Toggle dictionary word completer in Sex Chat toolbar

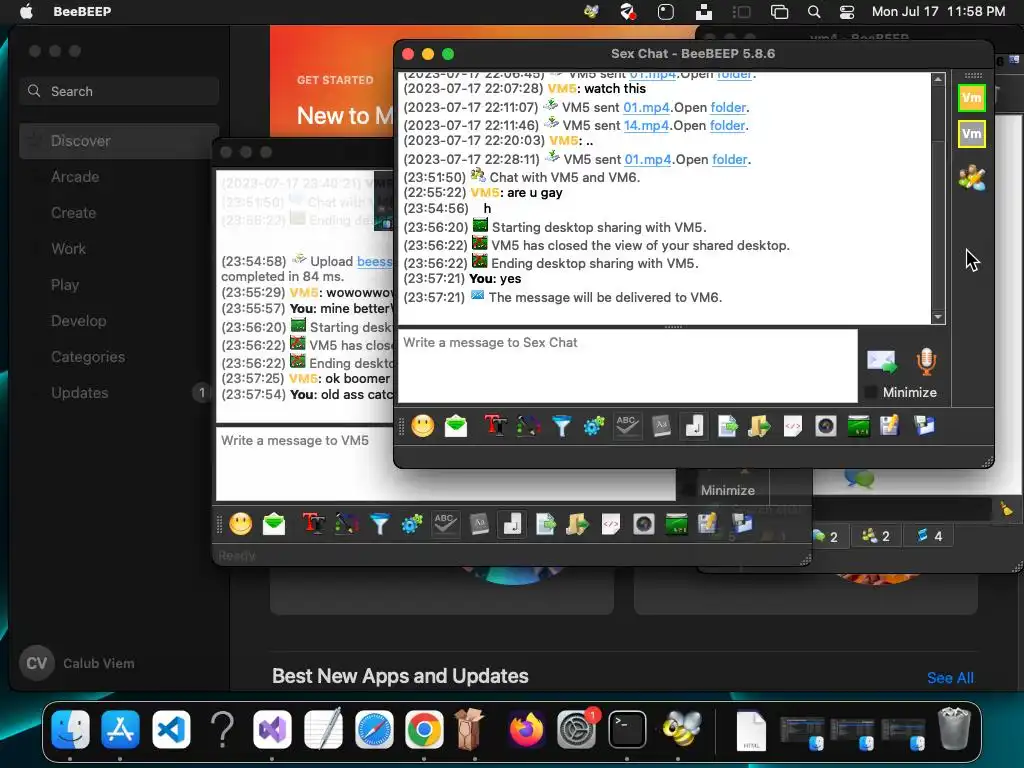click(x=661, y=426)
